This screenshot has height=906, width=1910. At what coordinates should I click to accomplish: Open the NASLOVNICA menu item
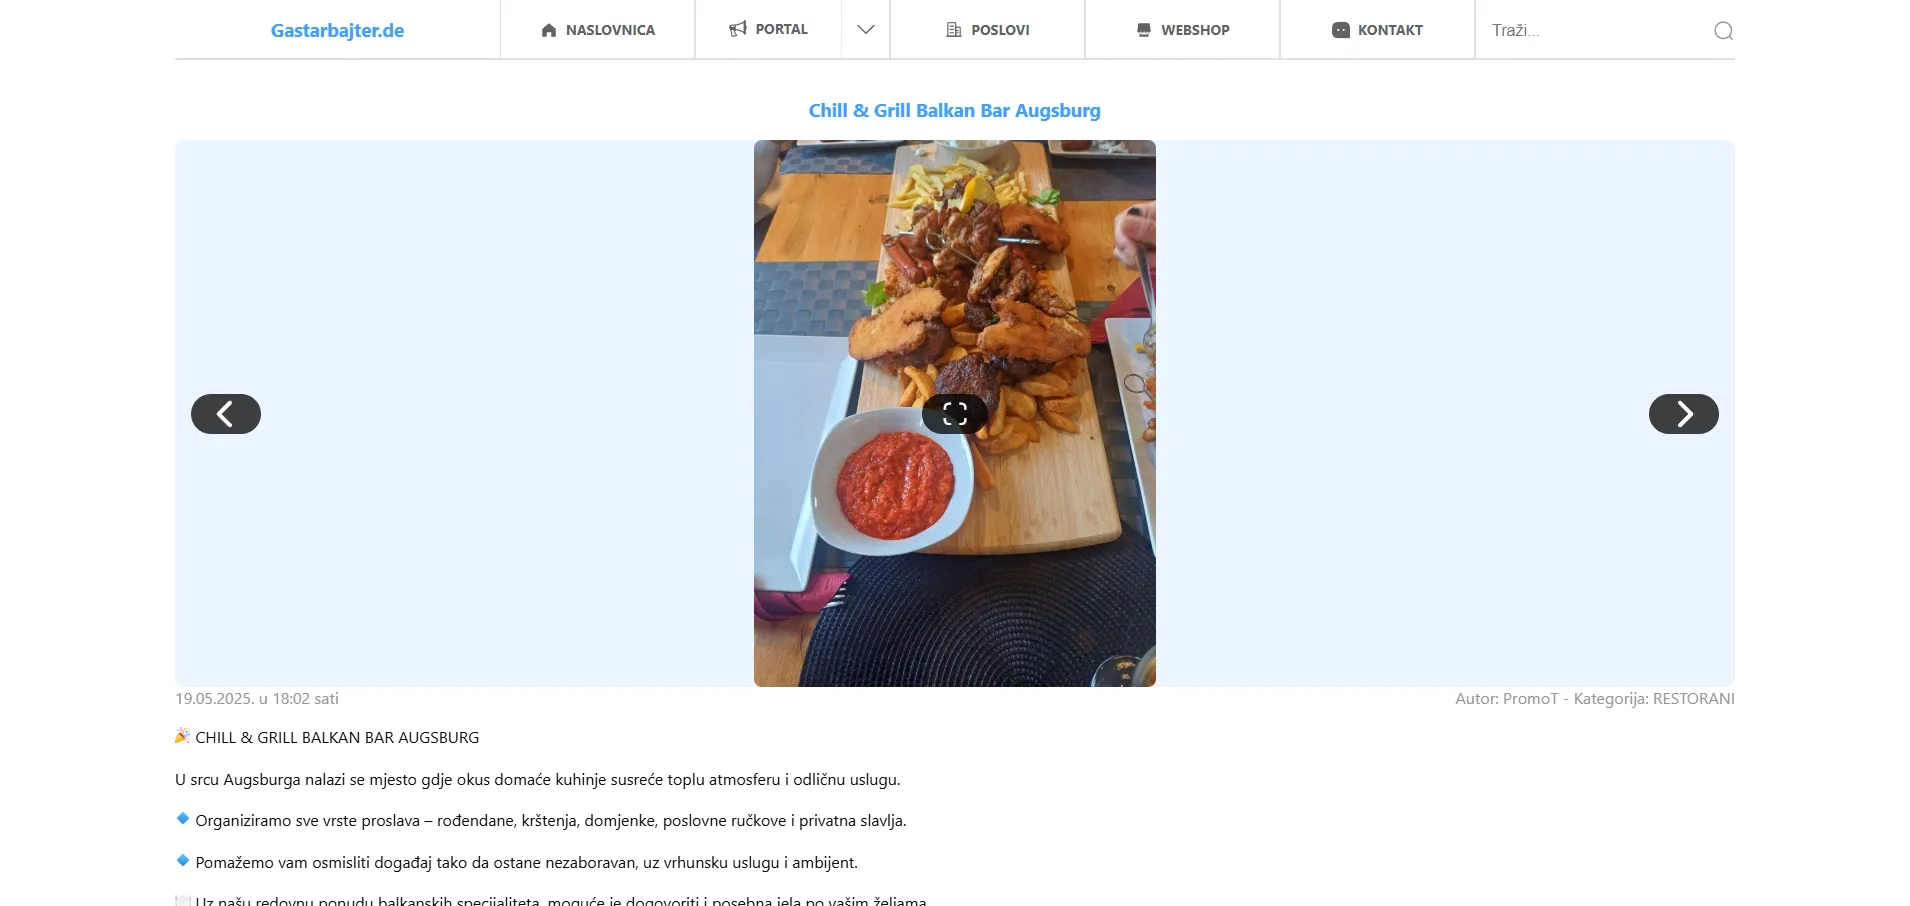coord(598,30)
